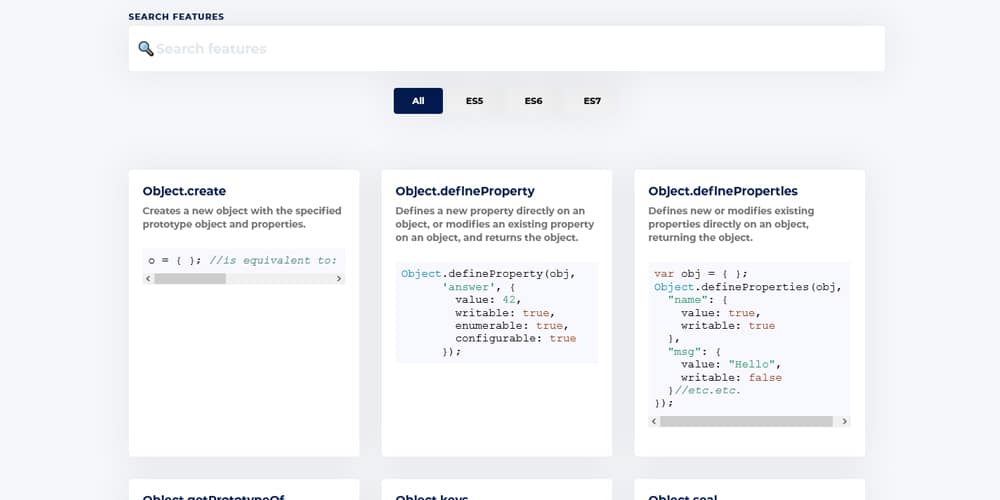Click code line 'value: 42,'
Viewport: 1000px width, 500px height.
(489, 300)
